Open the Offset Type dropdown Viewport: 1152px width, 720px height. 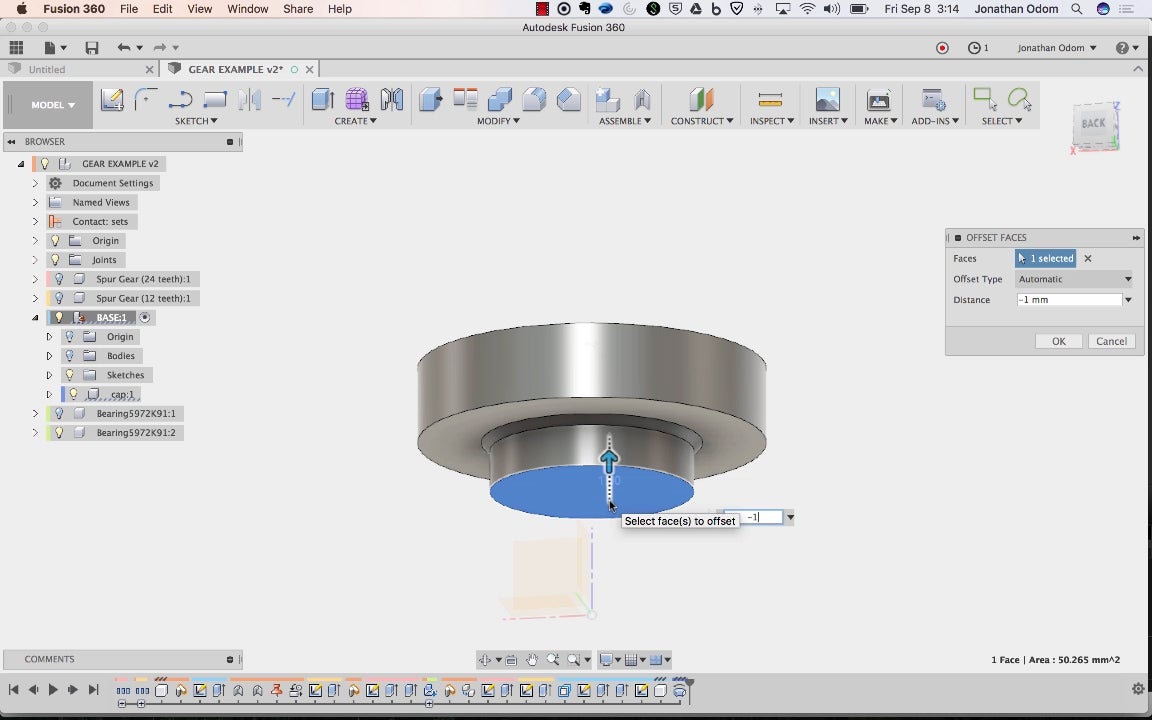coord(1074,279)
